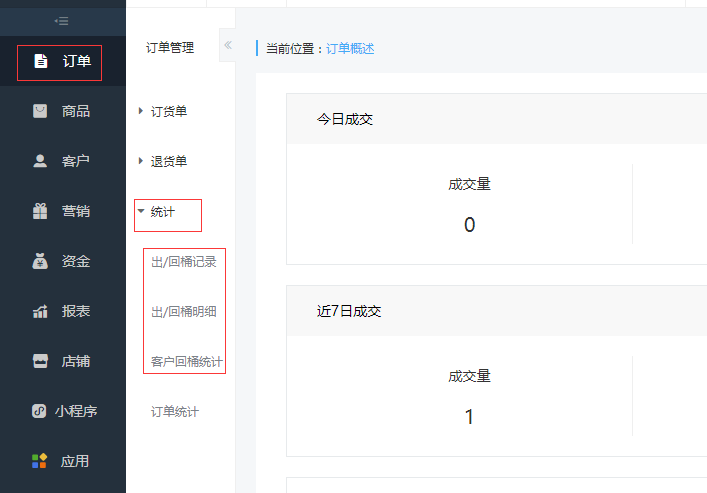Click the 营销 gift icon
The image size is (707, 493).
coord(40,211)
